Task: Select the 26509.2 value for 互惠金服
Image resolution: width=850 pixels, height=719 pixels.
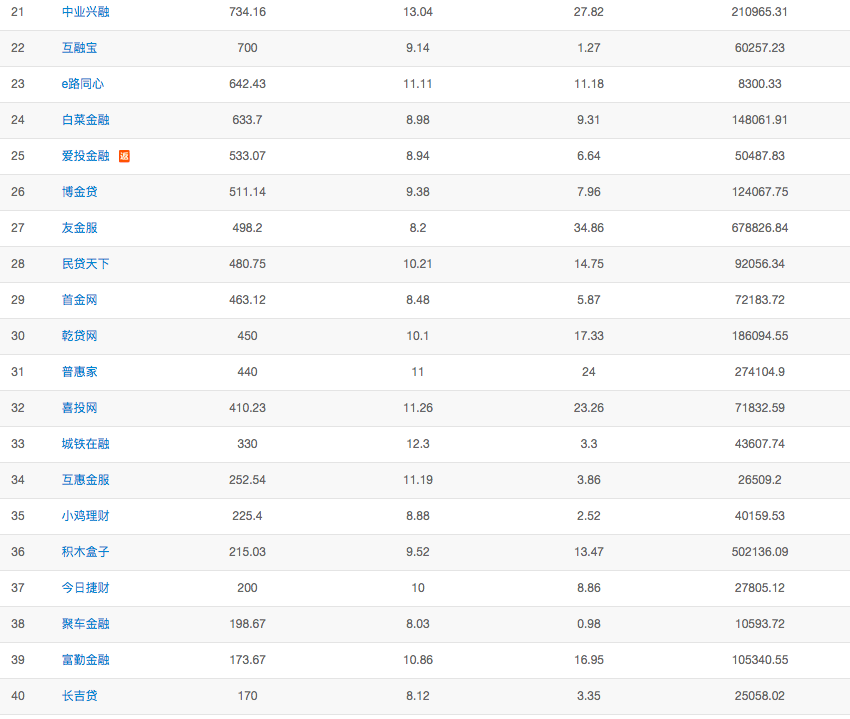Action: pyautogui.click(x=759, y=480)
